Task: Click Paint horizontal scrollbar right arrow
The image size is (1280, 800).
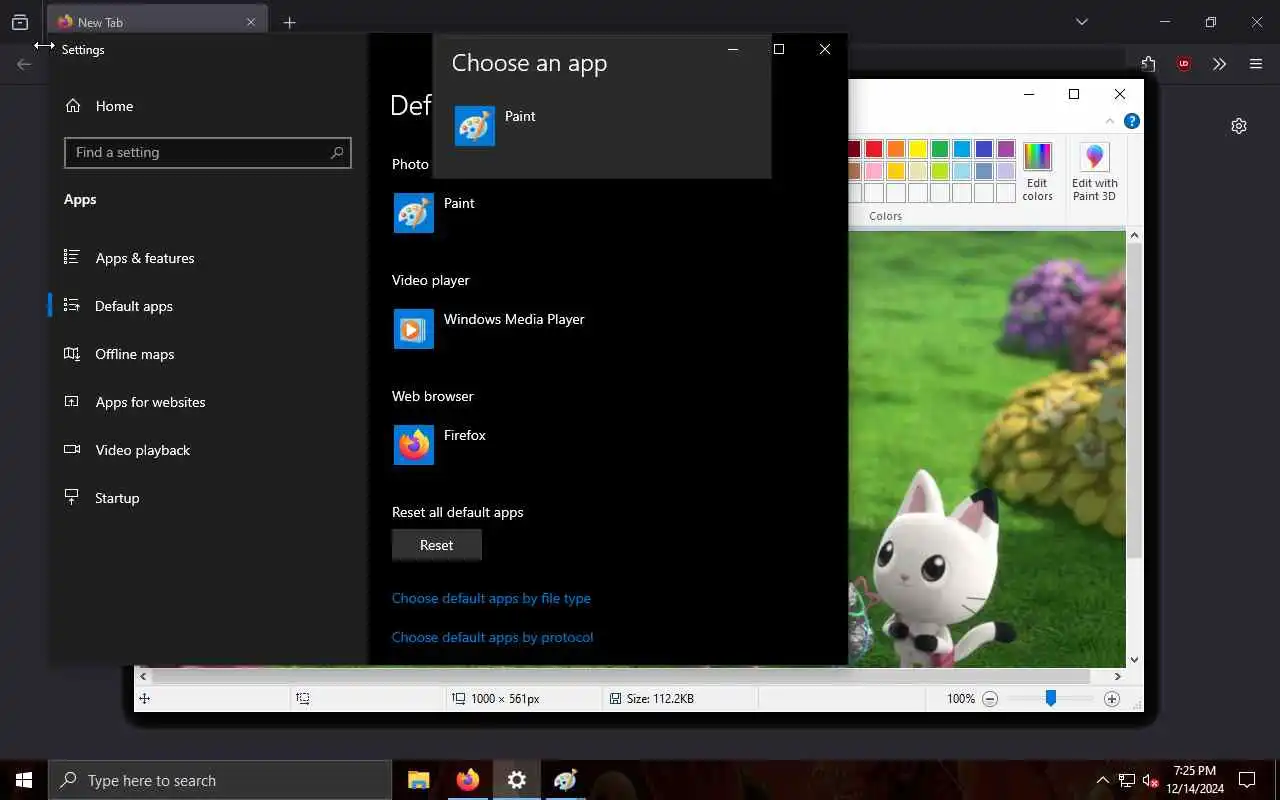Action: click(1118, 677)
